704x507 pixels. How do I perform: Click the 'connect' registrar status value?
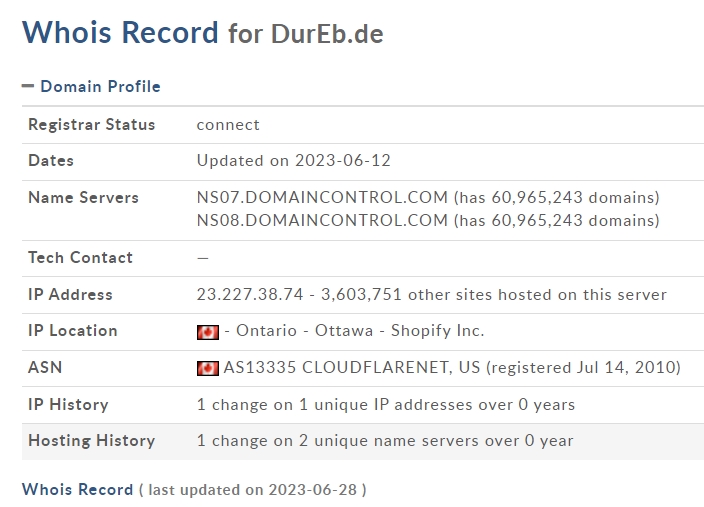[x=228, y=124]
